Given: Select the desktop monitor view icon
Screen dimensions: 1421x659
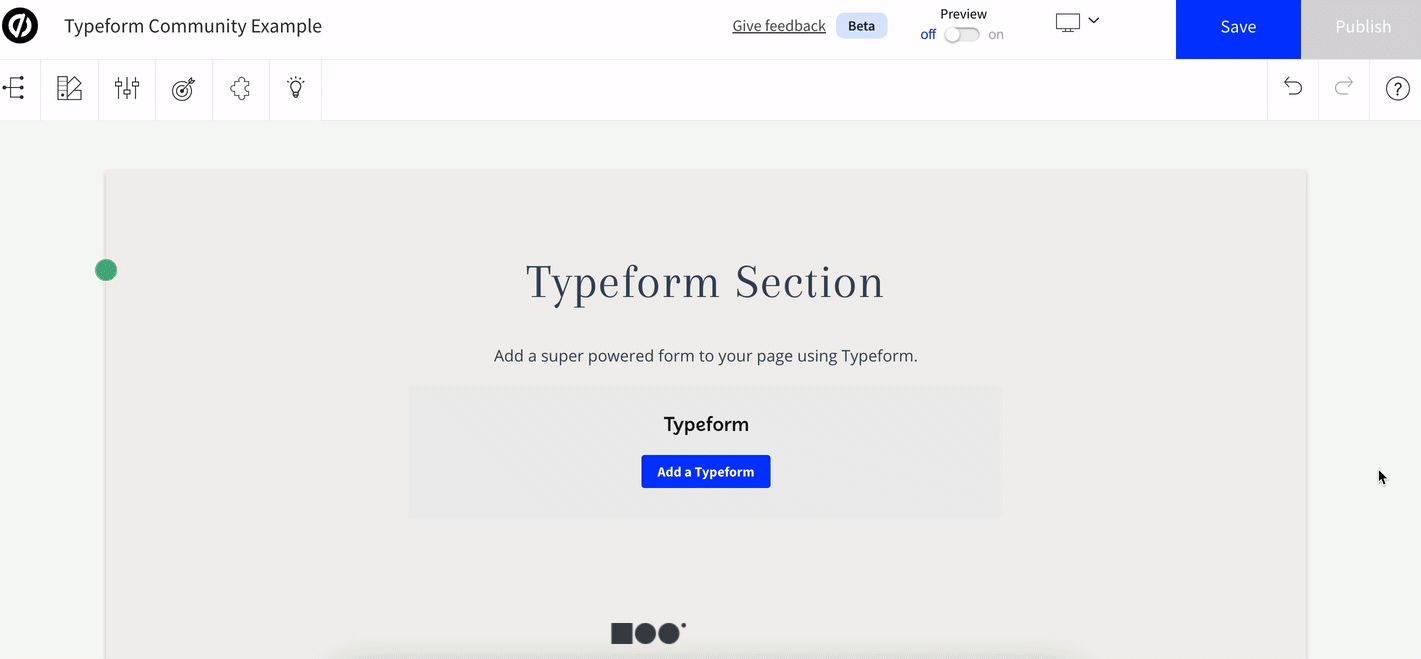Looking at the screenshot, I should [1068, 22].
